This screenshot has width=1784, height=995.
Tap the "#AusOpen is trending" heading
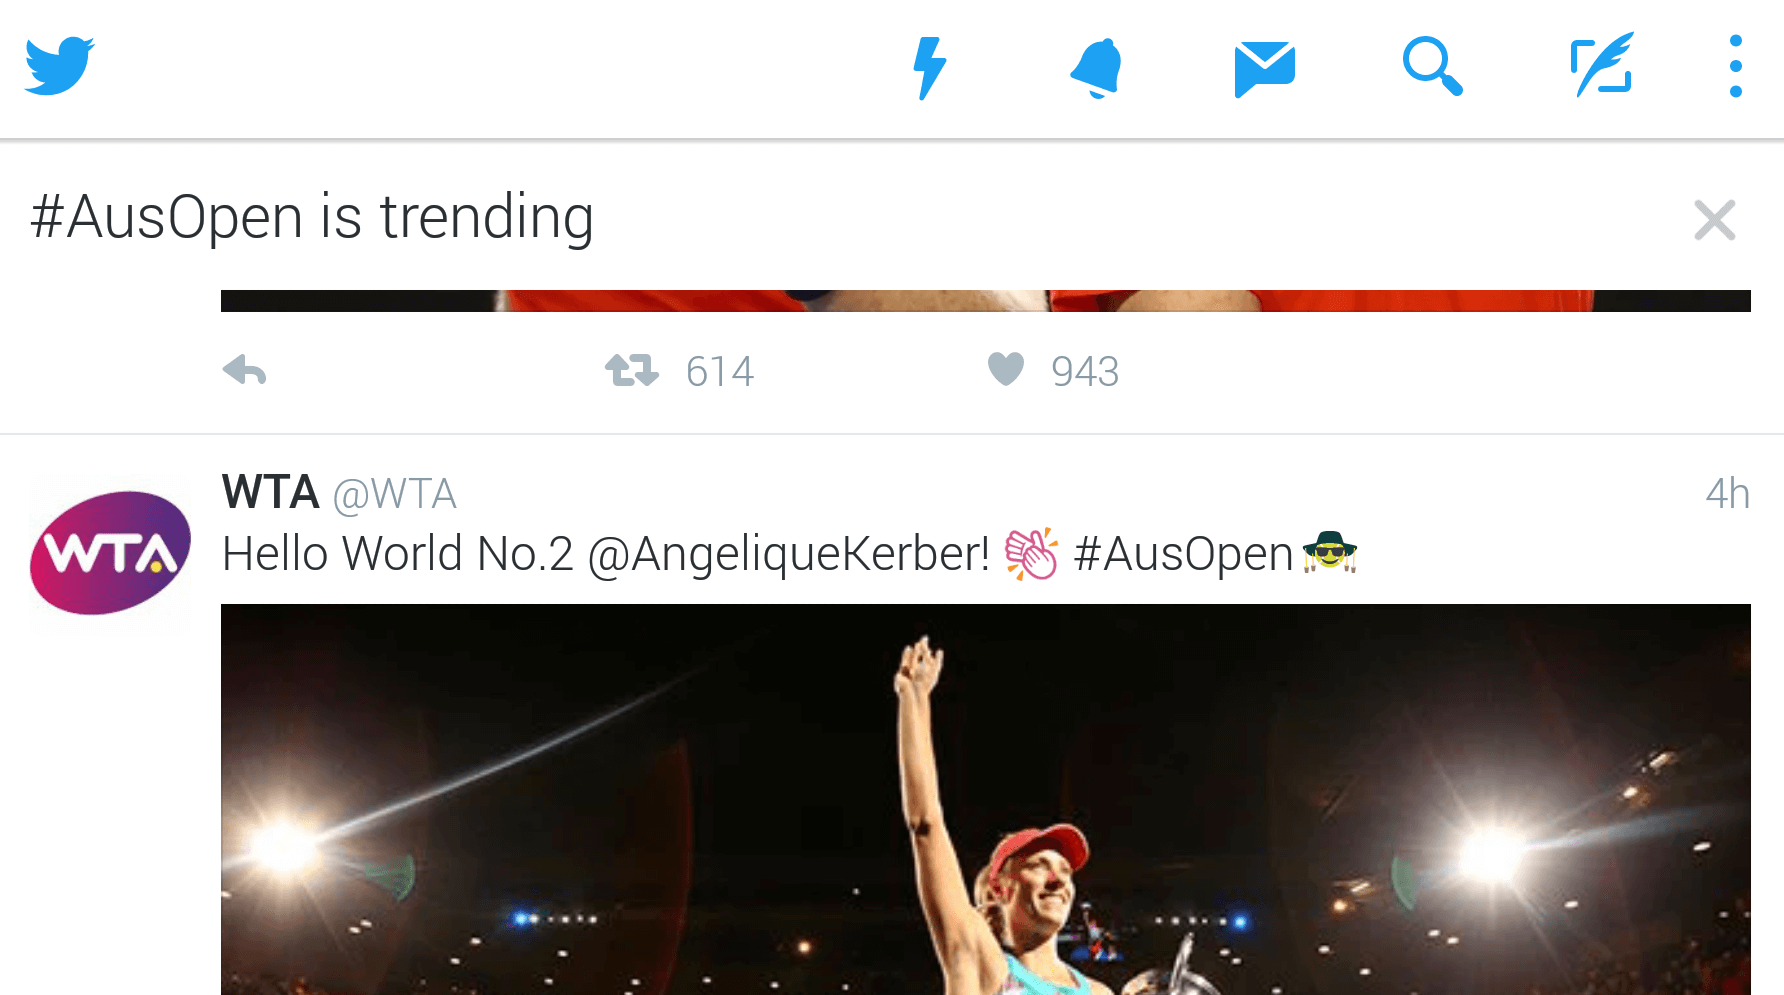tap(312, 218)
